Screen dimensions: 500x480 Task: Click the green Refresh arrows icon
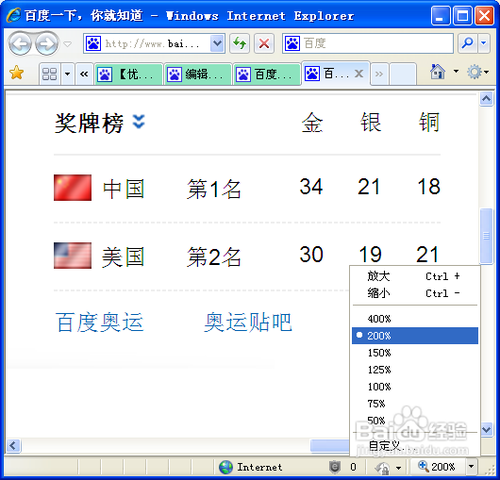pos(239,43)
